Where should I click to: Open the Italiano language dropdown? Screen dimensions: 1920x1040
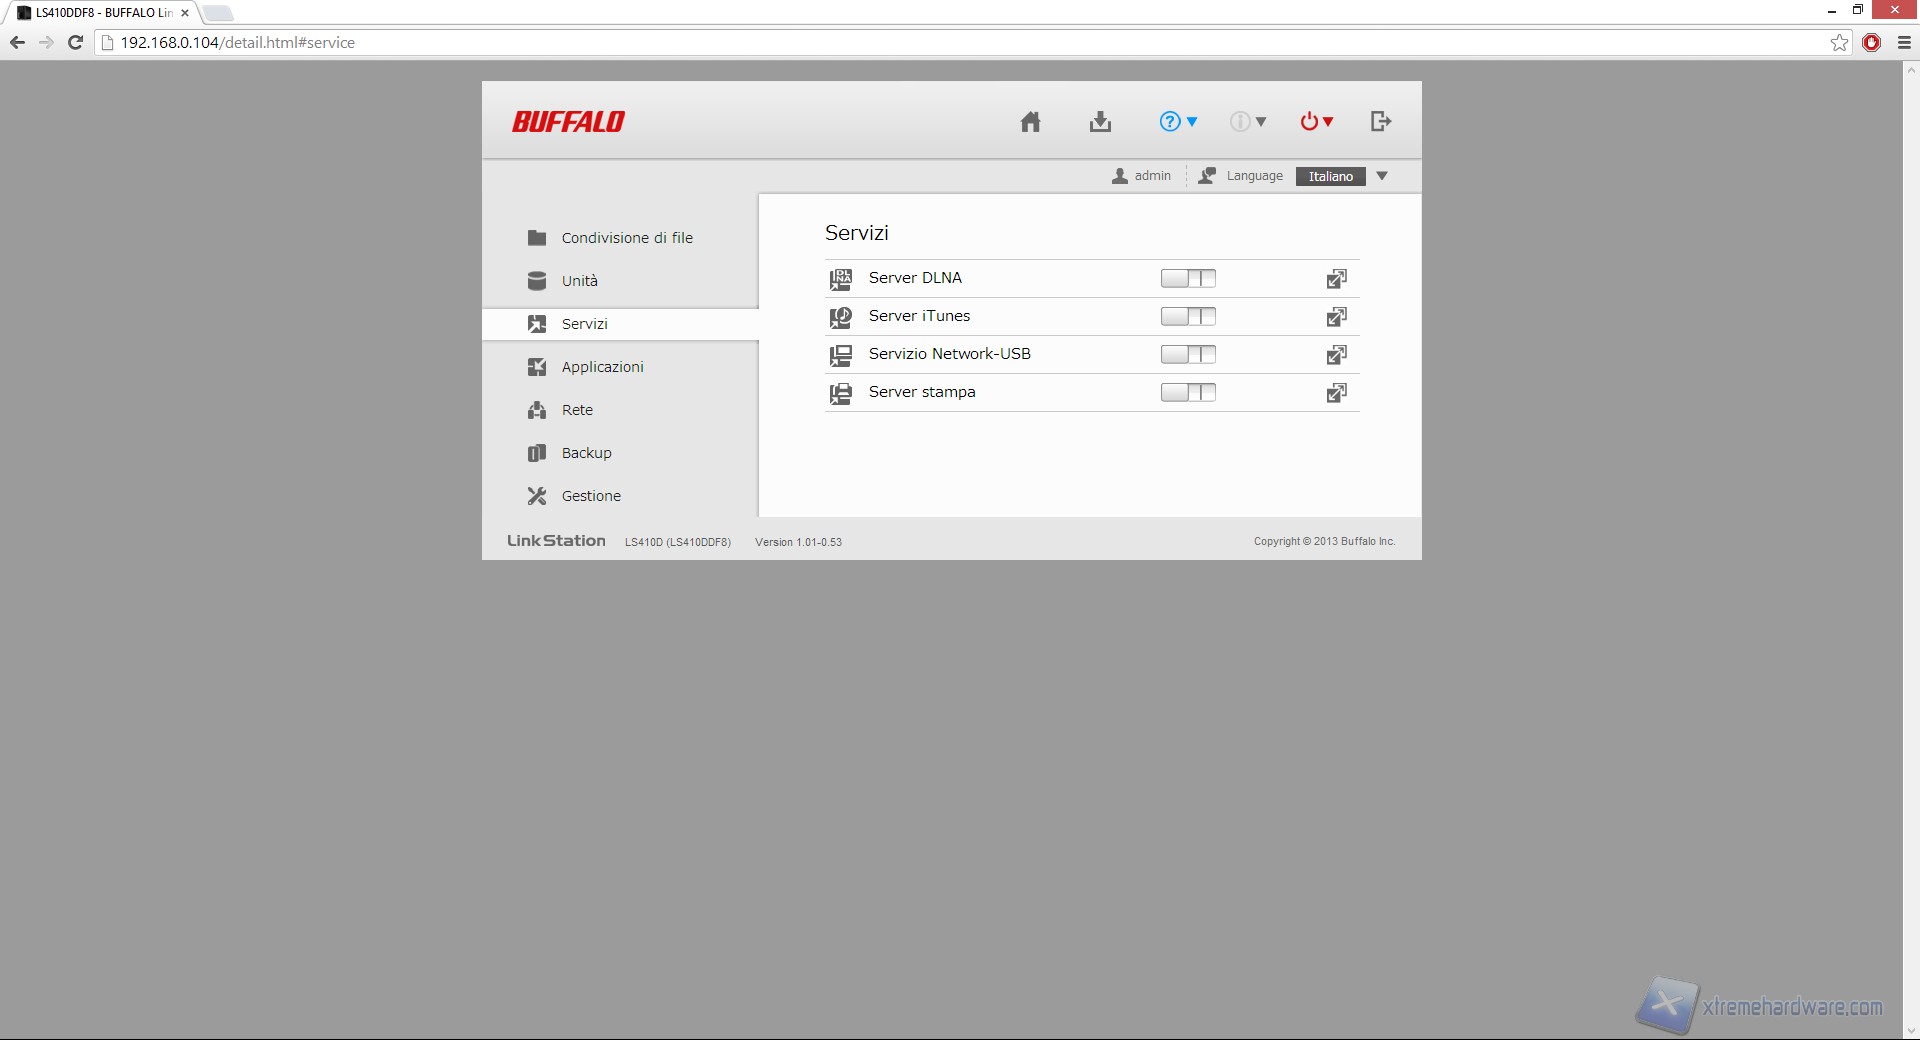(x=1343, y=176)
